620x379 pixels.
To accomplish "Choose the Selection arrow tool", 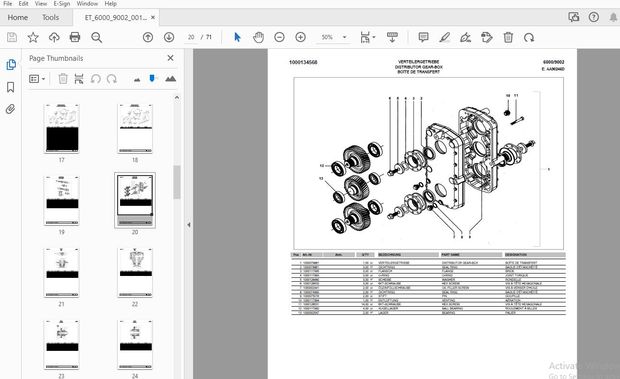I will (237, 37).
